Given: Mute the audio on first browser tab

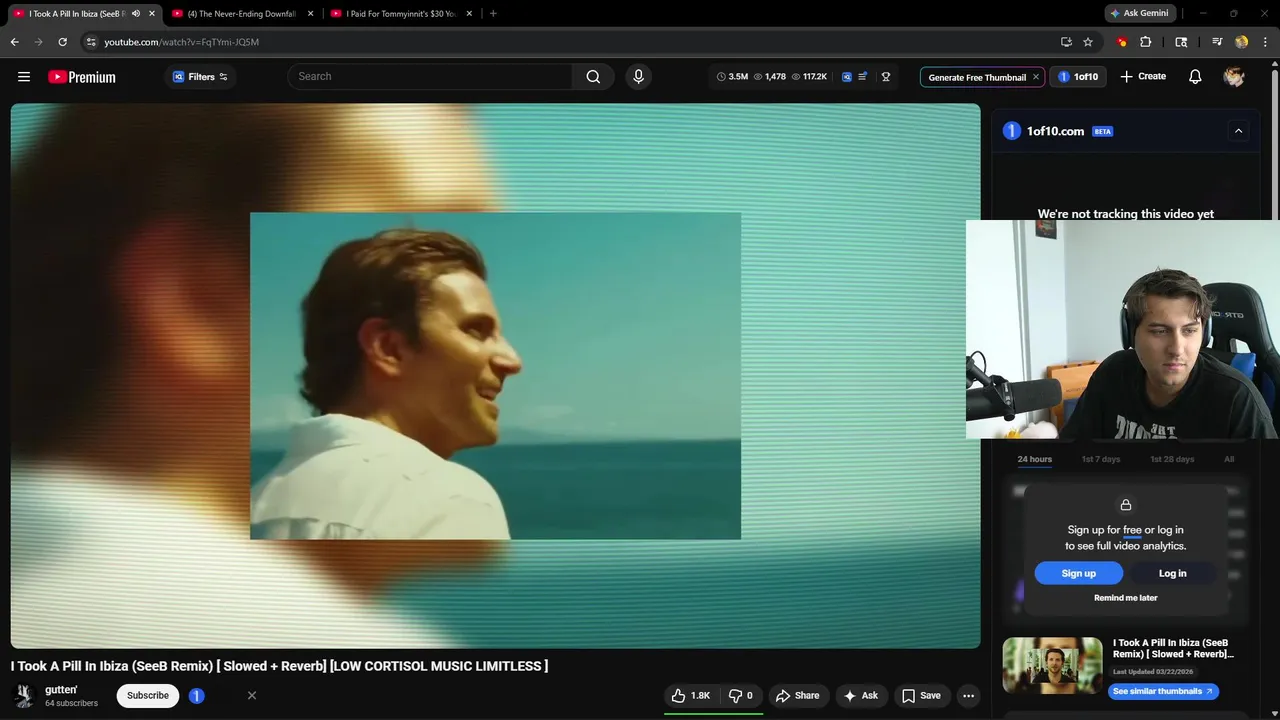Looking at the screenshot, I should [136, 14].
